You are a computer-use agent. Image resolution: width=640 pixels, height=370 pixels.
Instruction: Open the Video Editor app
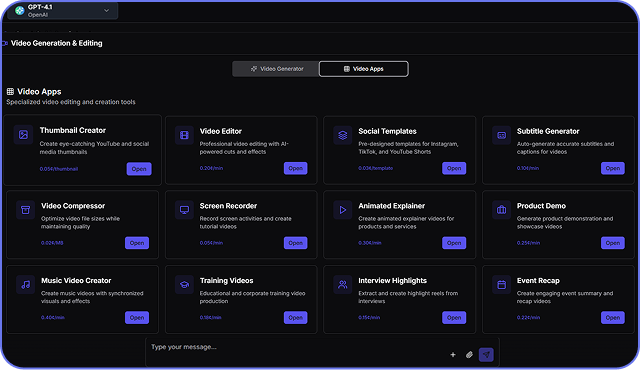(296, 168)
